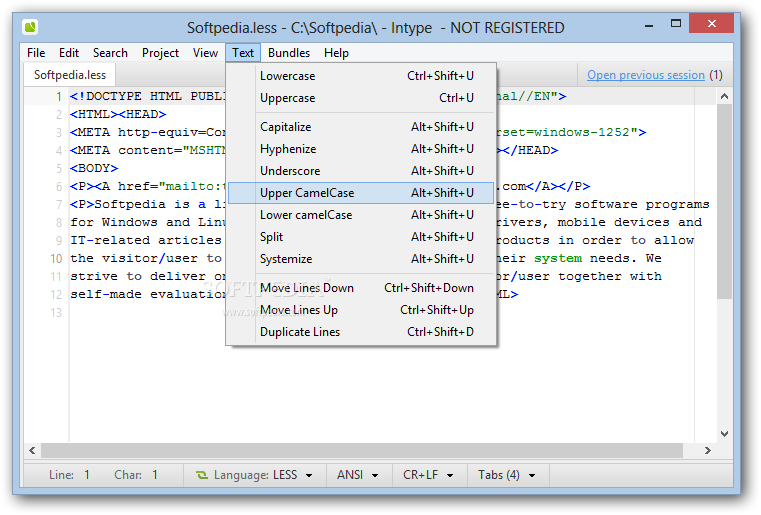The width and height of the screenshot is (761, 515).
Task: Open the View menu
Action: pos(205,53)
